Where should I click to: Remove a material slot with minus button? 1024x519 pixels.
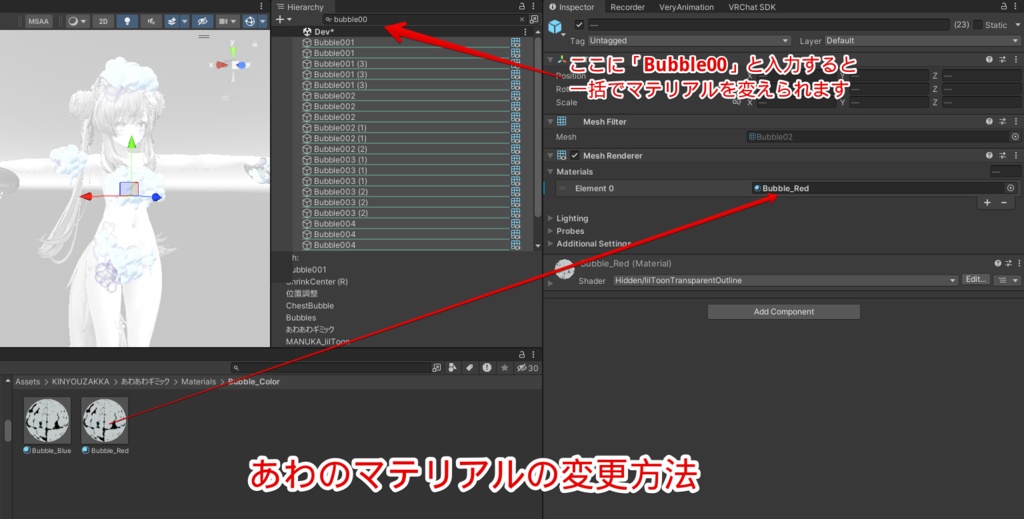click(1004, 203)
